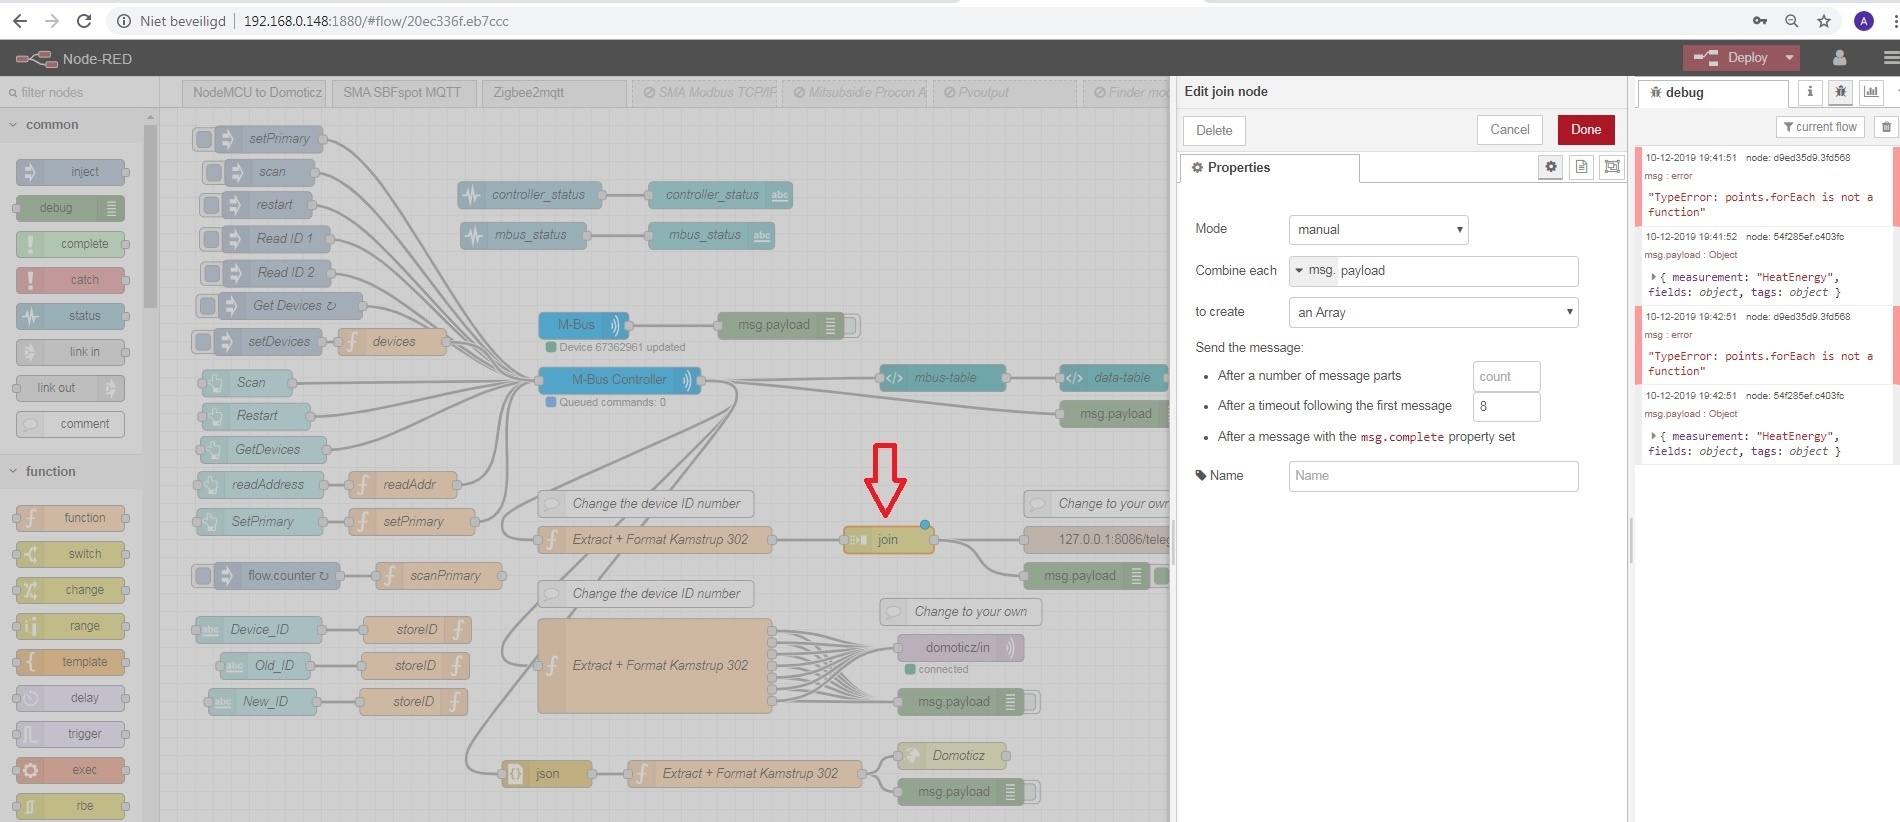The height and width of the screenshot is (822, 1900).
Task: Bookmark this page with star icon
Action: click(1823, 21)
